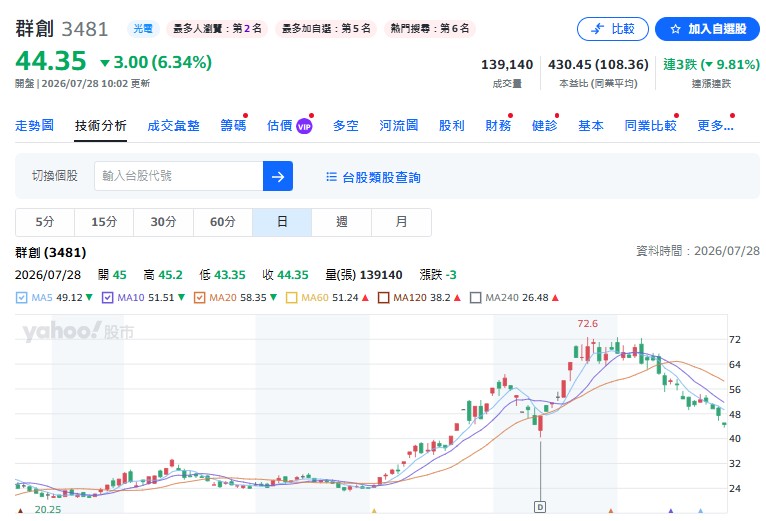766x521 pixels.
Task: Click the star icon in 加入自選股 button
Action: point(676,29)
